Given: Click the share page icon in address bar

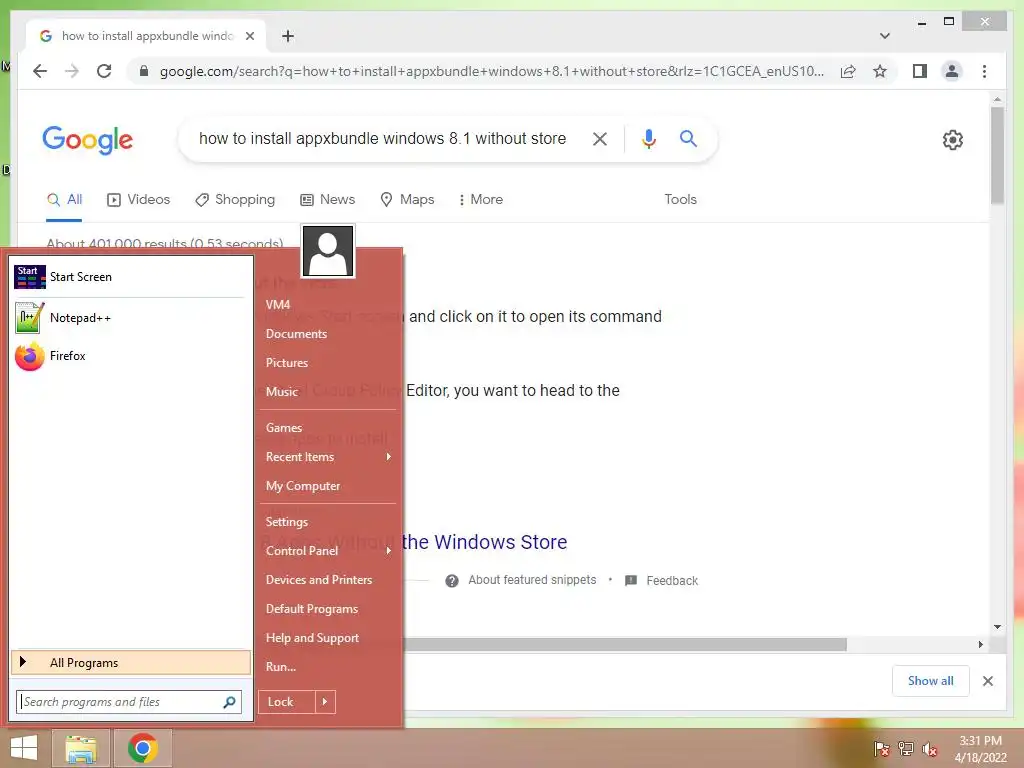Looking at the screenshot, I should [x=848, y=71].
